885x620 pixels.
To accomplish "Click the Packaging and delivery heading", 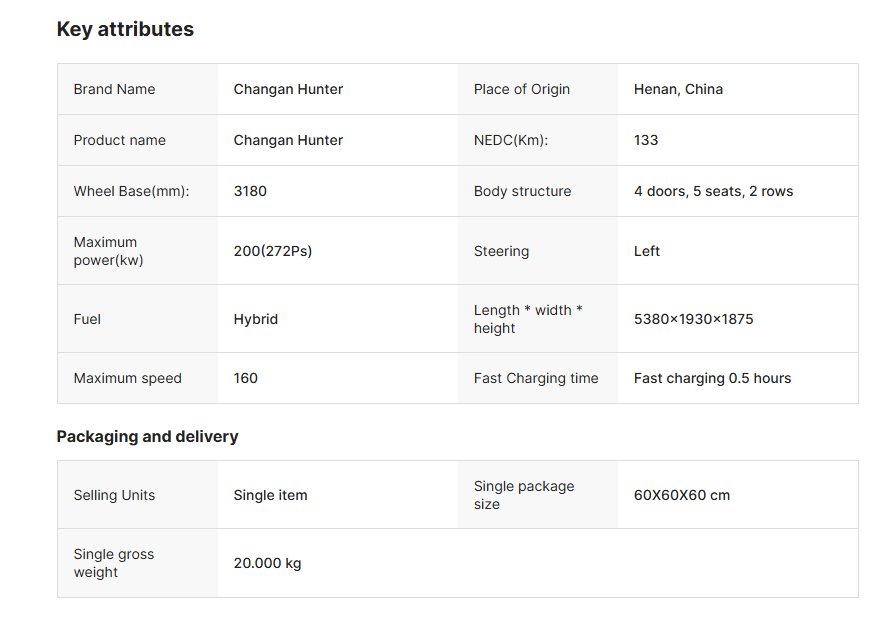I will (x=148, y=437).
